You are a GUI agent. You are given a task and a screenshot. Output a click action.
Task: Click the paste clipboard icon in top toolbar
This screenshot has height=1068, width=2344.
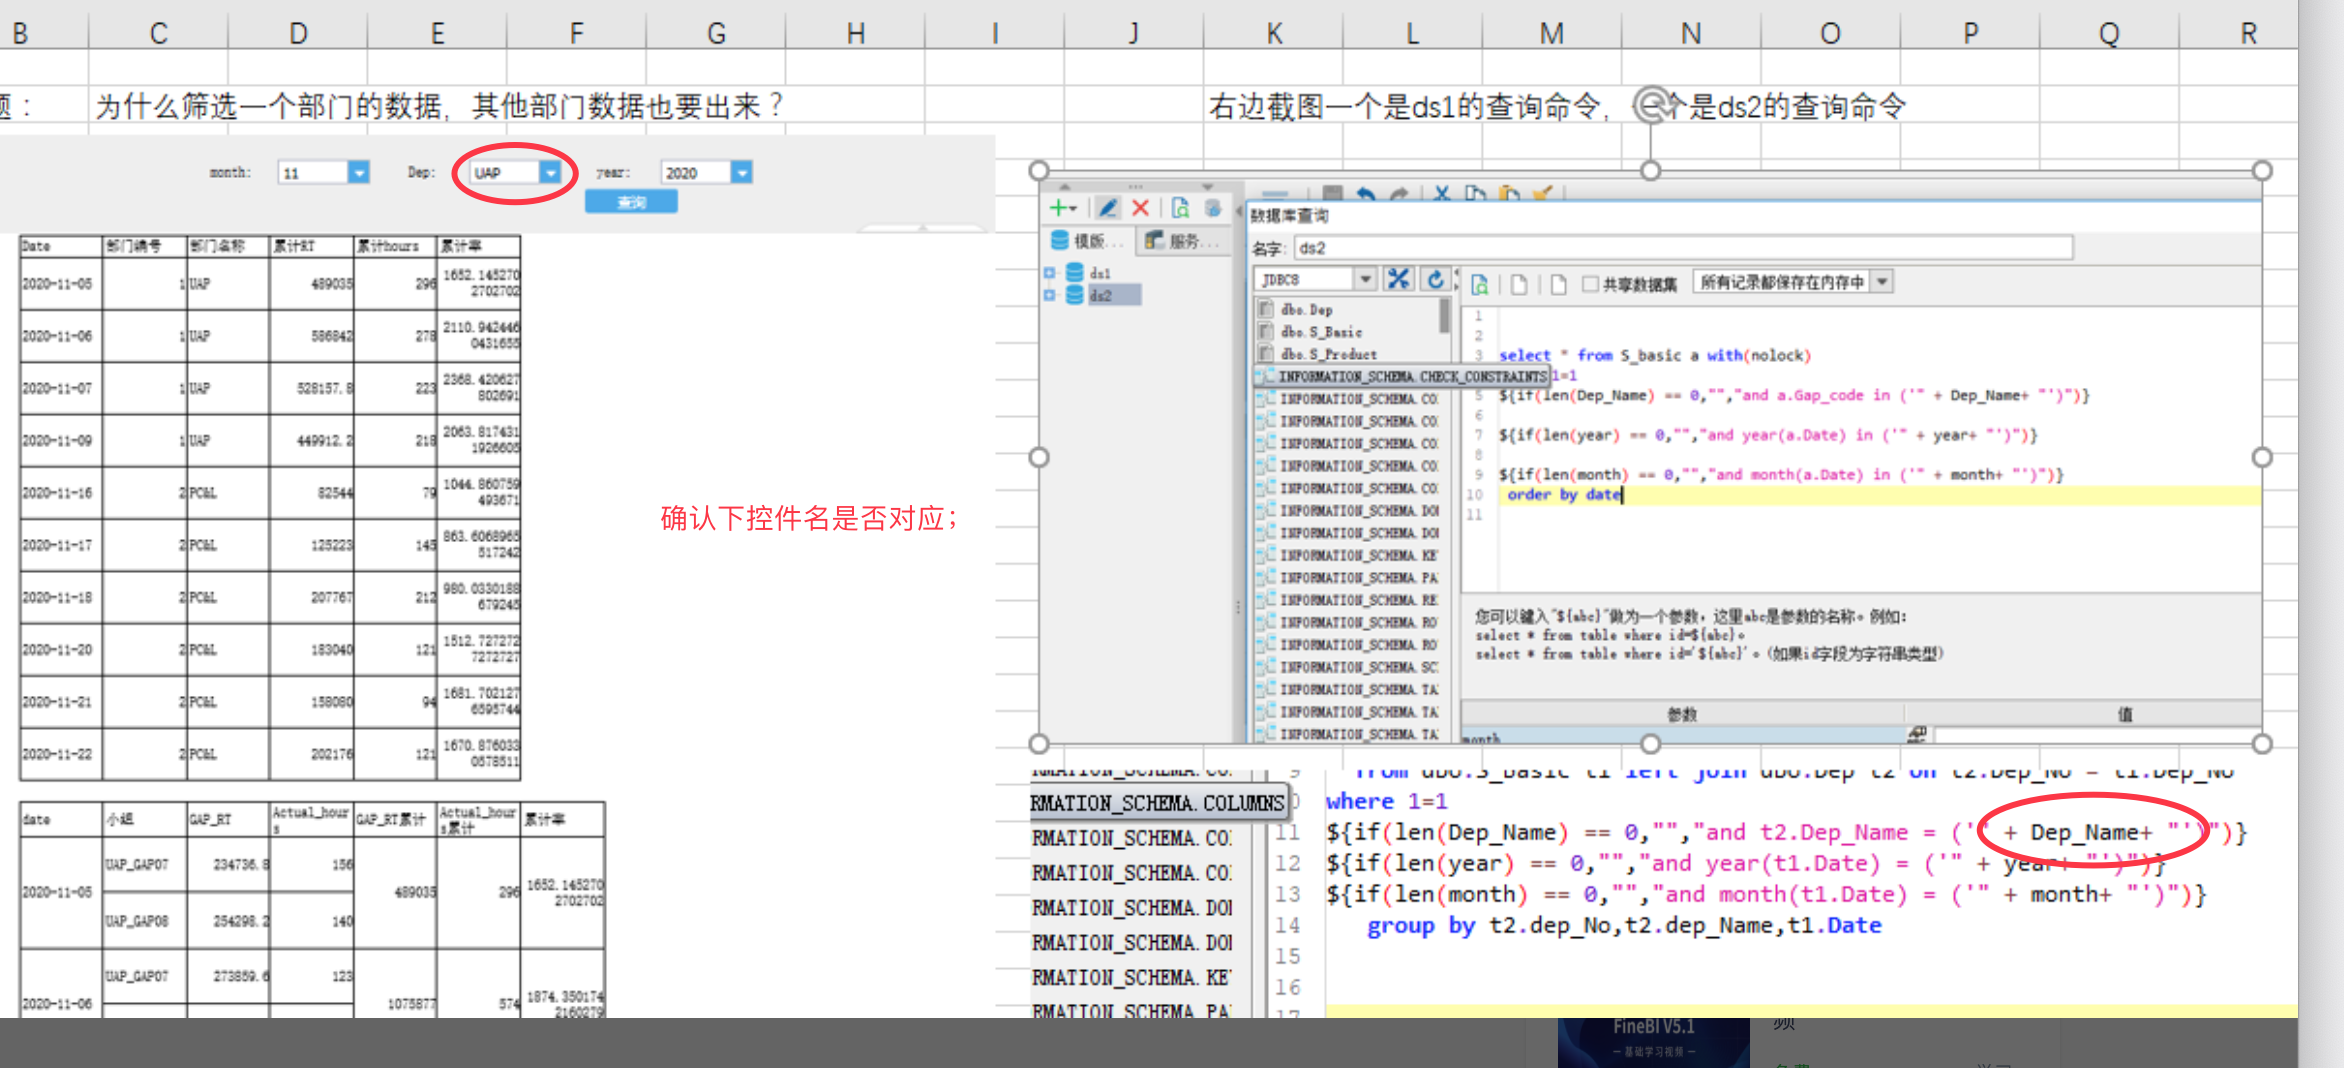1509,193
